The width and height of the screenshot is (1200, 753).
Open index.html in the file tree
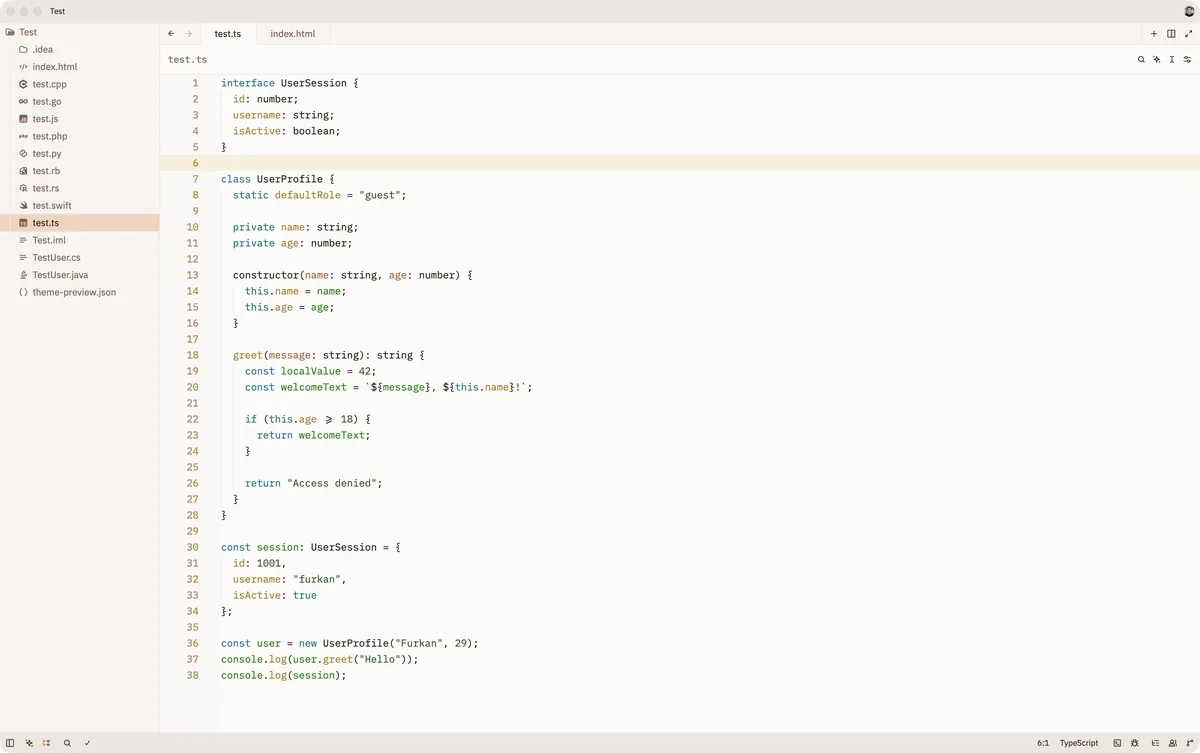click(80, 67)
